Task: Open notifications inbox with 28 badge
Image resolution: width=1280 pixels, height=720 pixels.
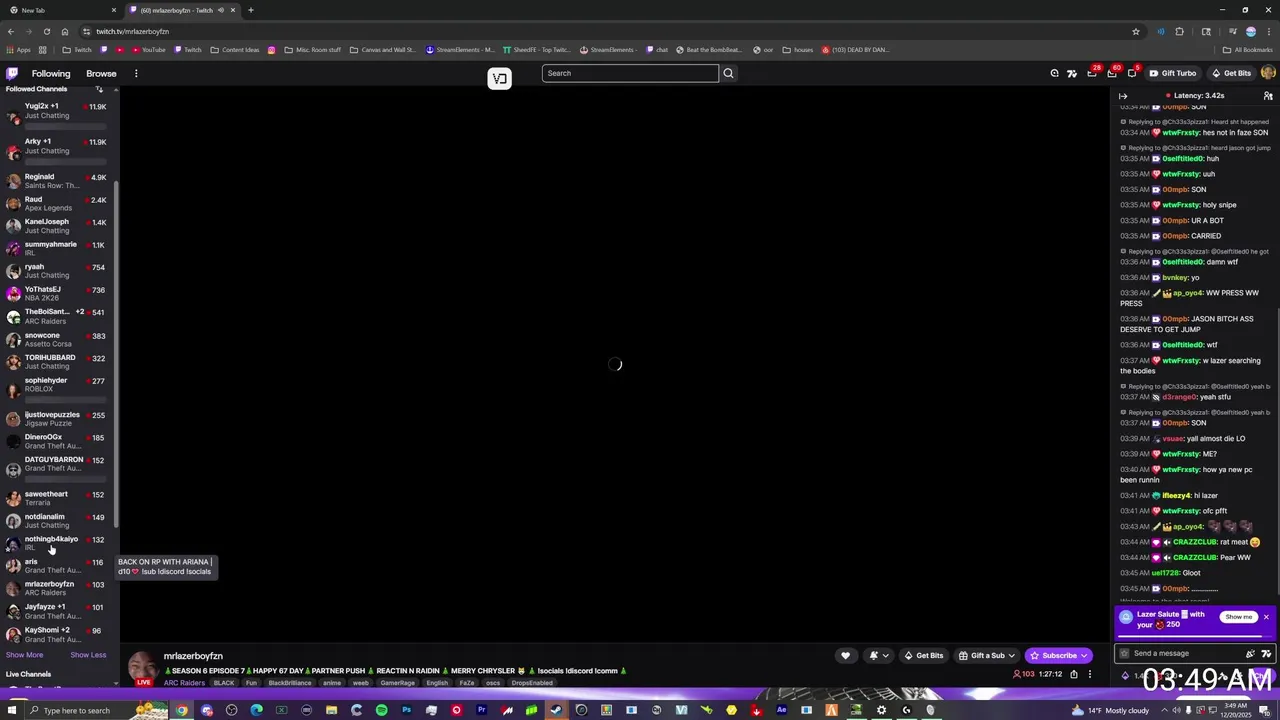Action: point(1092,73)
